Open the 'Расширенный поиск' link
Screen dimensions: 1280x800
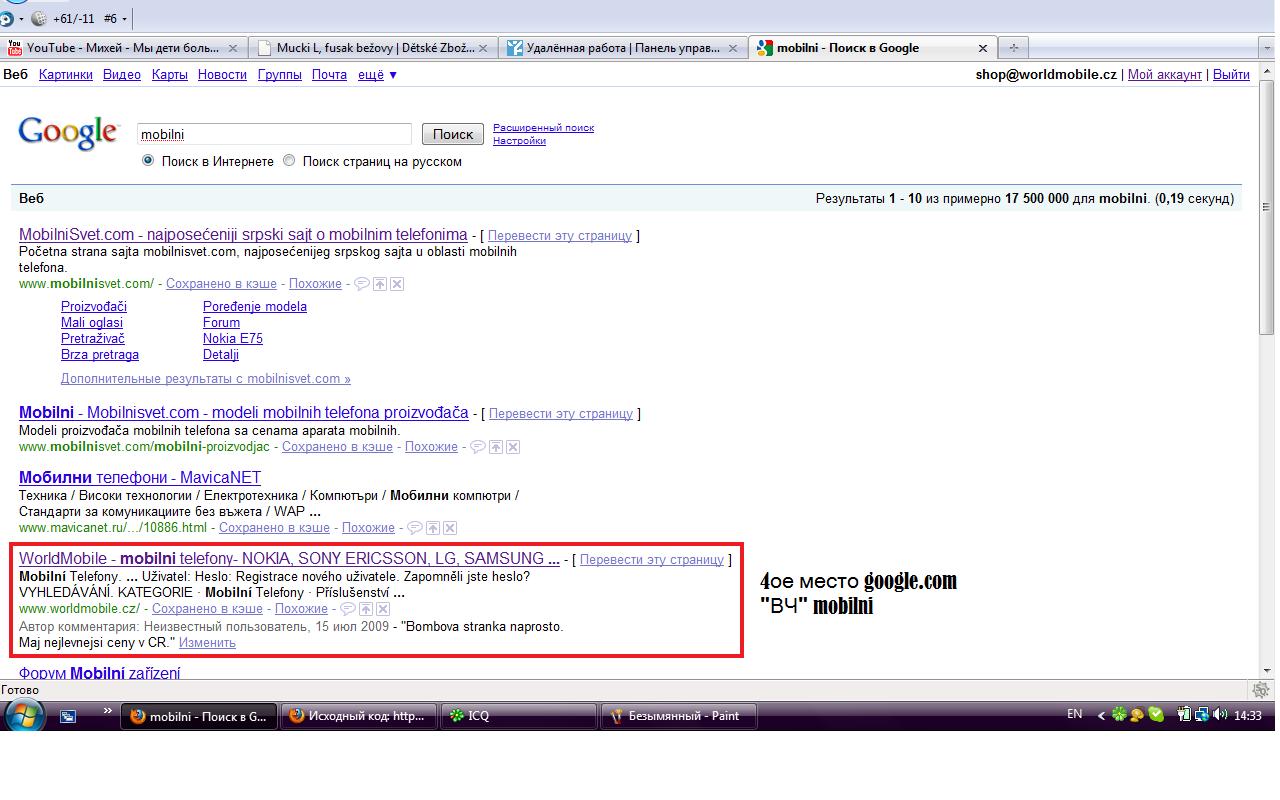click(543, 127)
